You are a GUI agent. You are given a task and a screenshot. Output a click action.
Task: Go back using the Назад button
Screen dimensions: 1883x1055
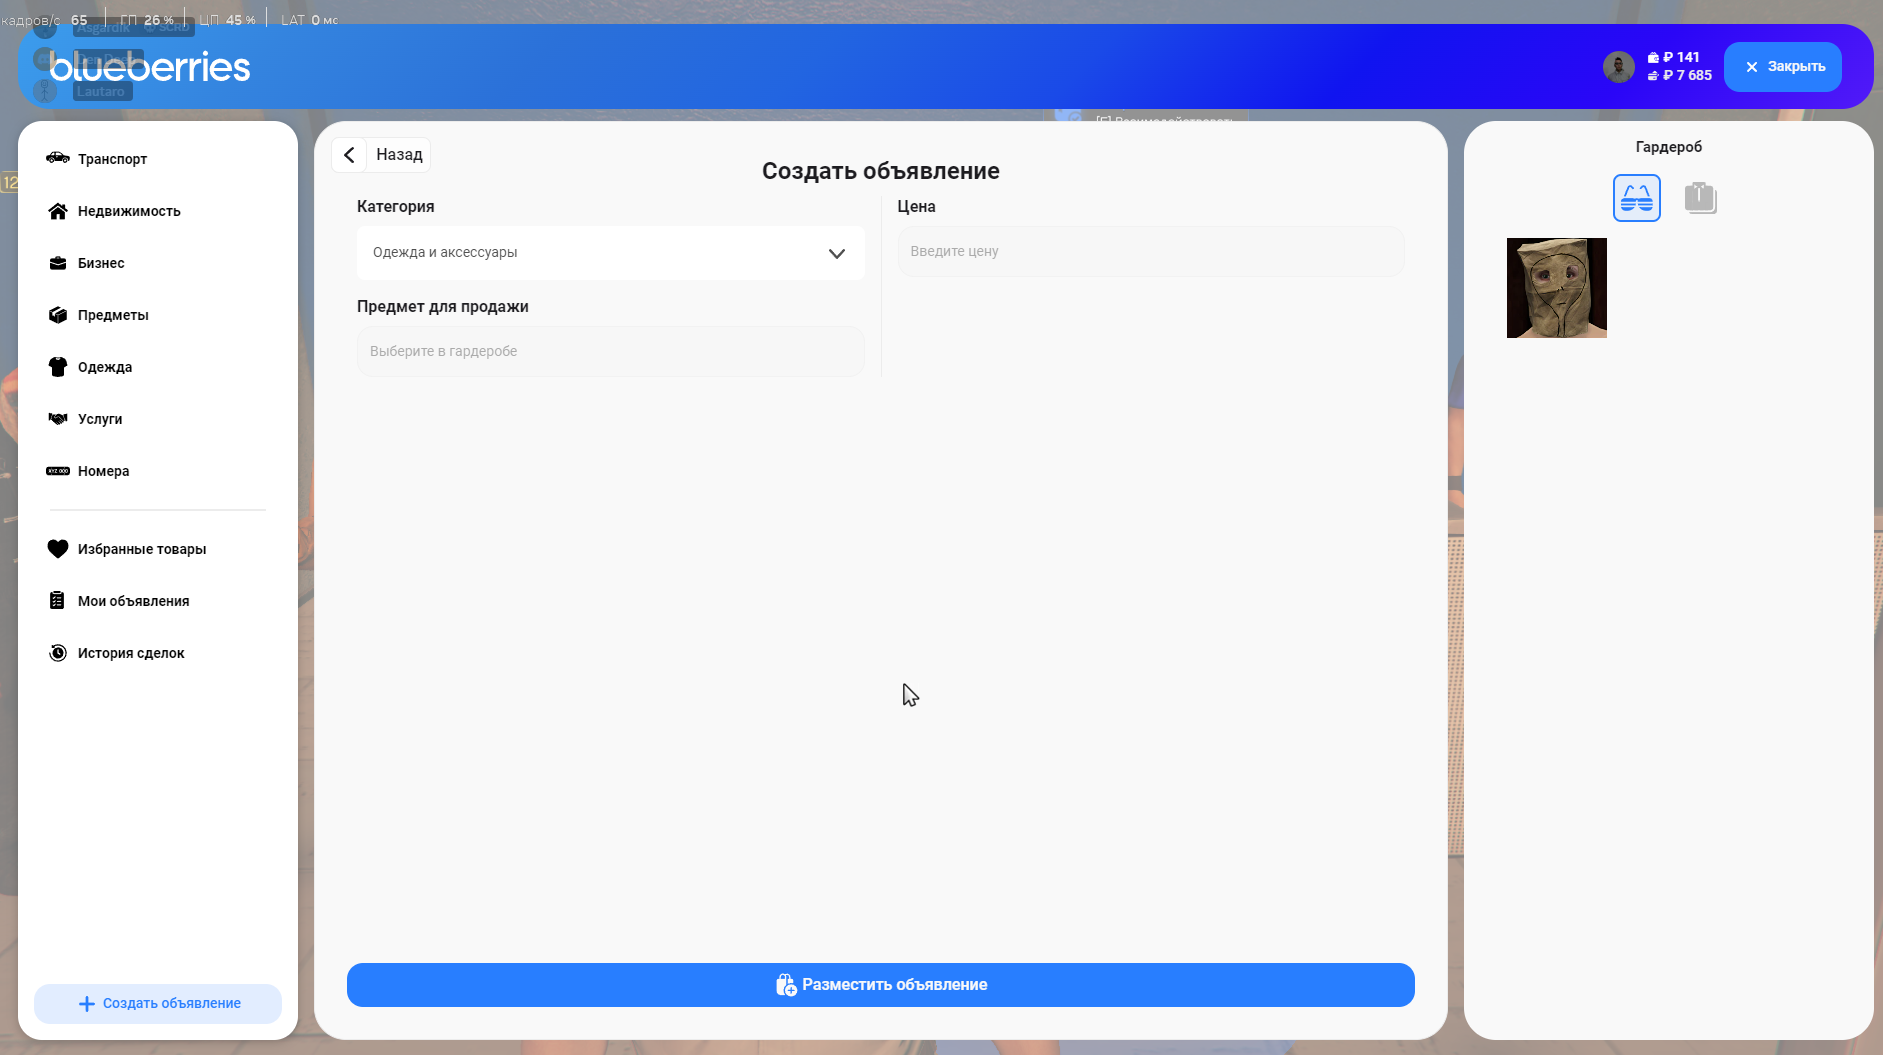(382, 155)
